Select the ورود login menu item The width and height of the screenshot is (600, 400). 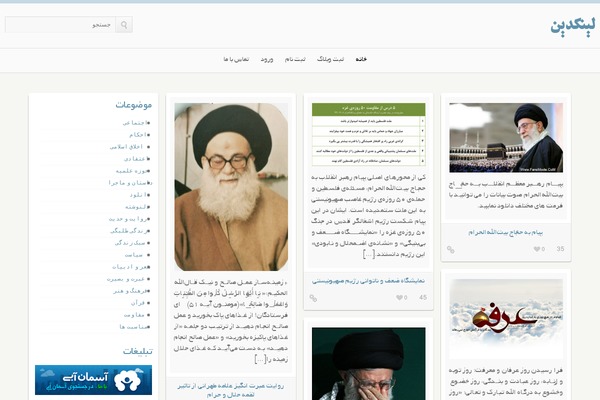pos(267,60)
